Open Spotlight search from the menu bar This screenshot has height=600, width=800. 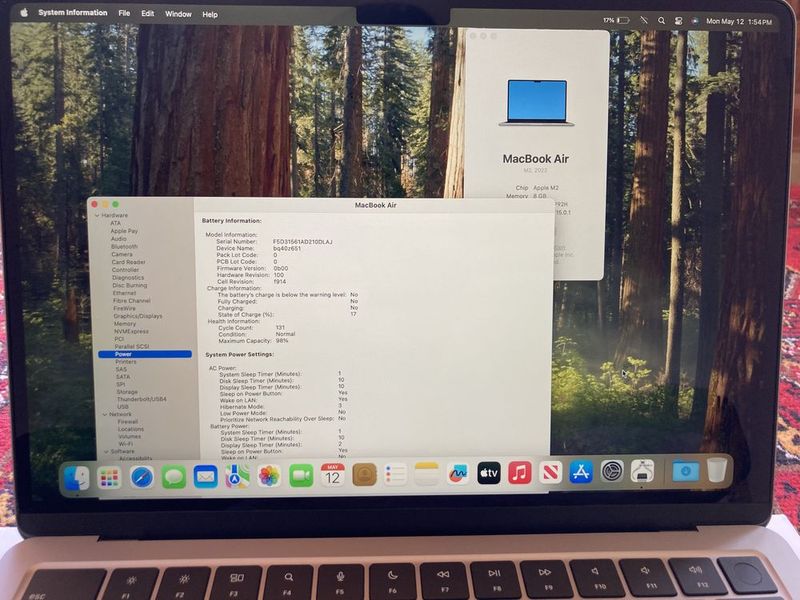click(661, 21)
